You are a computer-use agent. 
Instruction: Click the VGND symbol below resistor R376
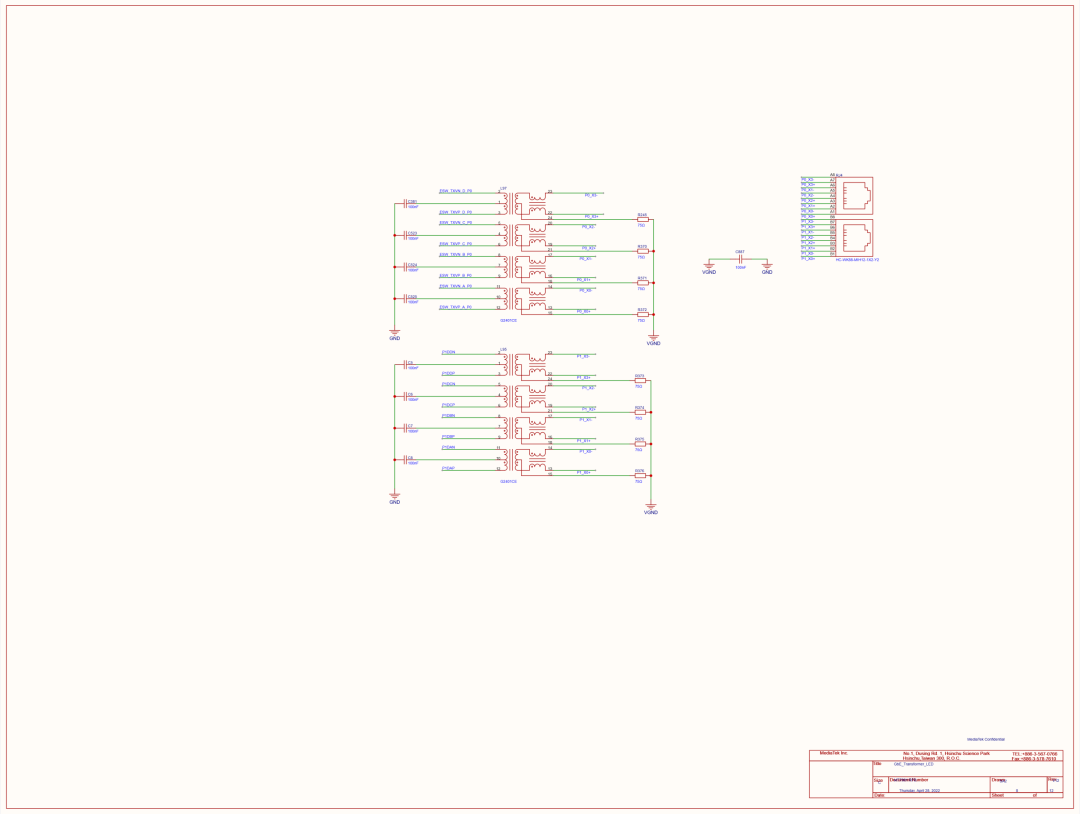(650, 507)
